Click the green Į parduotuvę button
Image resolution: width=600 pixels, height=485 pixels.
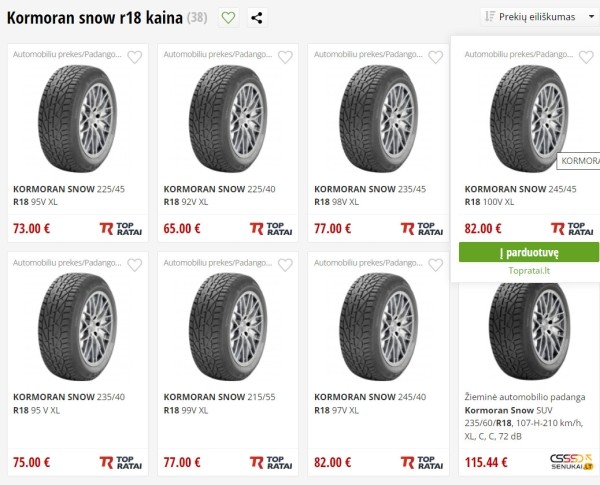point(528,252)
